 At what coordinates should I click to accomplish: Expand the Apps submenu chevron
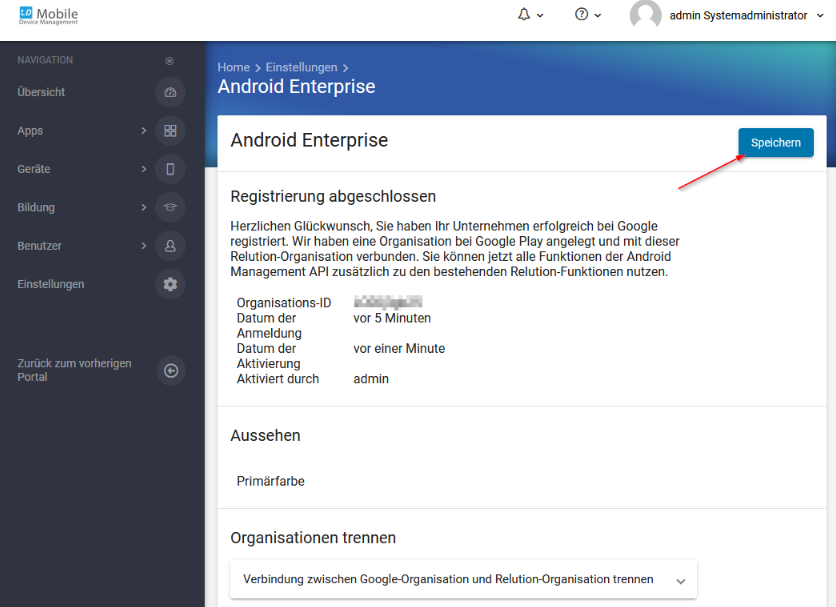143,131
